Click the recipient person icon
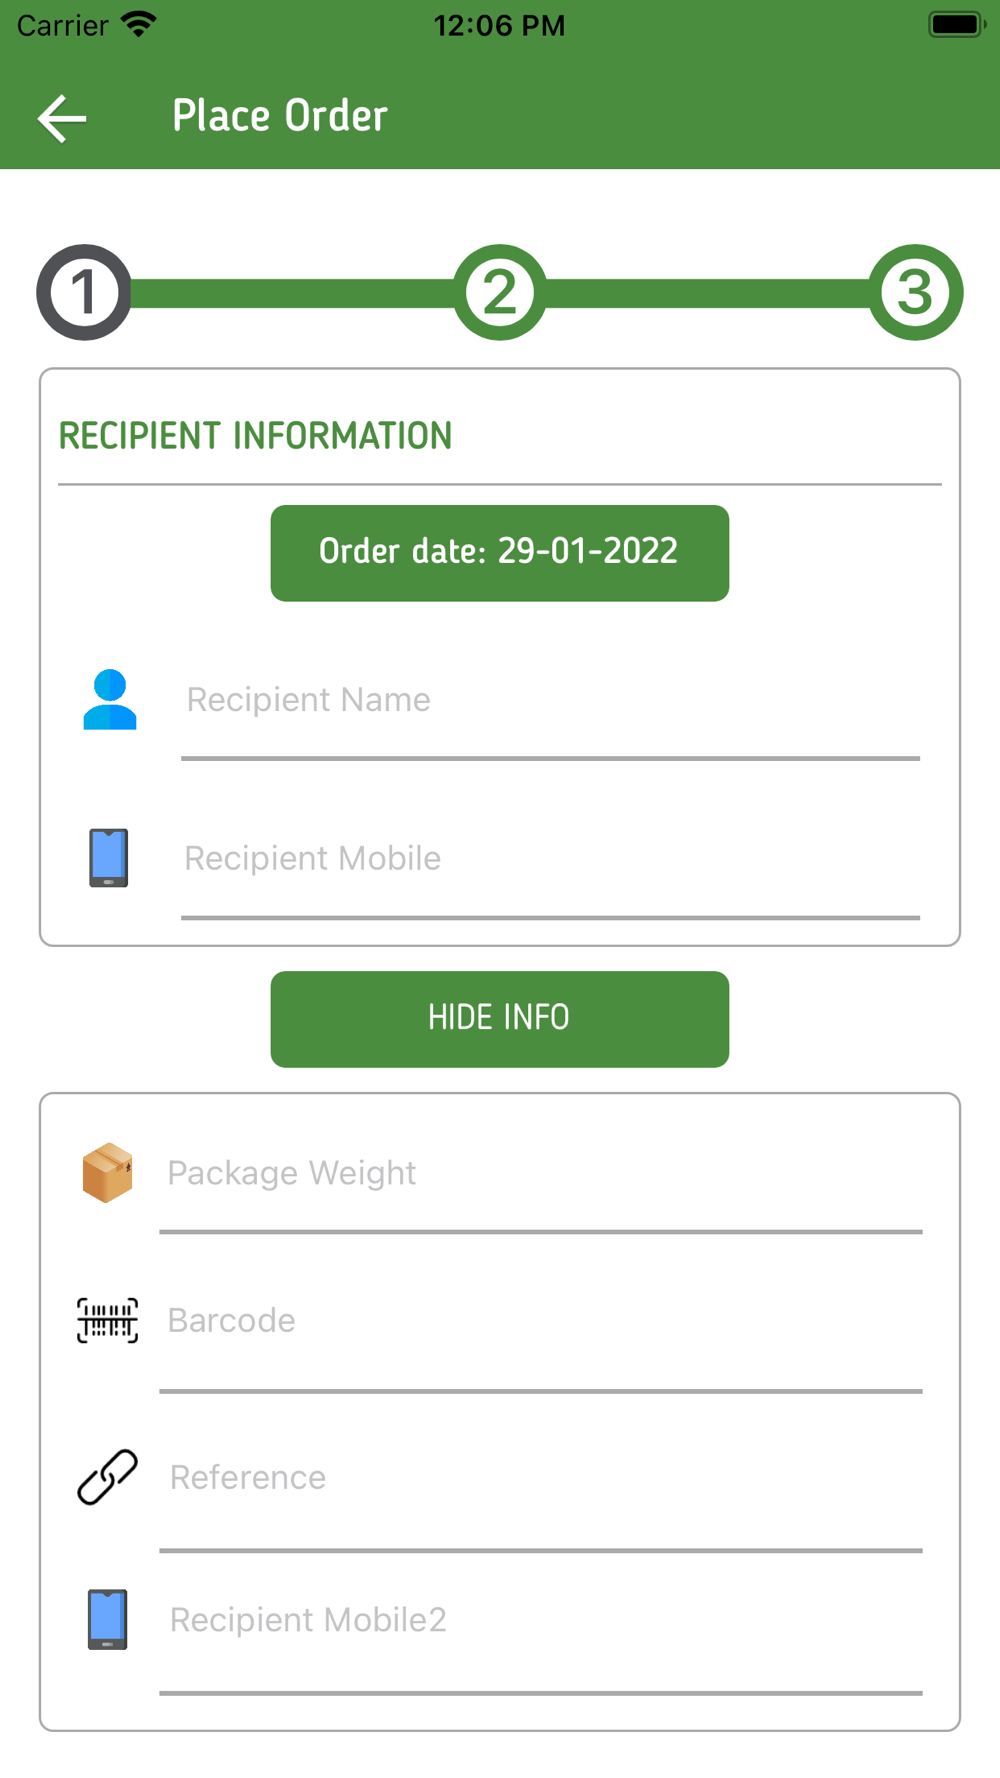Viewport: 1000px width, 1778px height. [x=109, y=699]
